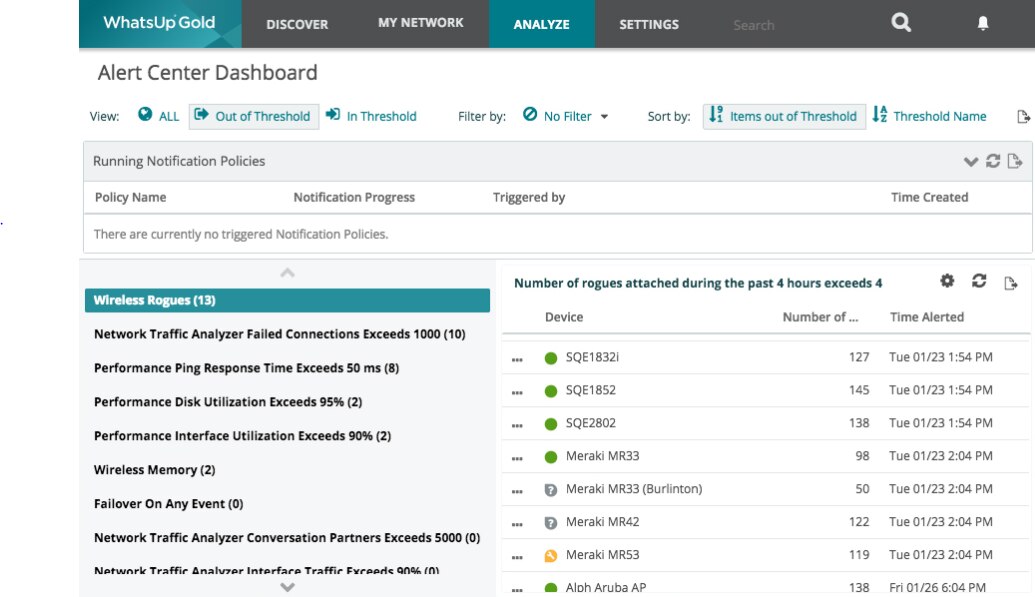This screenshot has height=597, width=1035.
Task: Open the Meraki MR42 device link
Action: point(602,522)
